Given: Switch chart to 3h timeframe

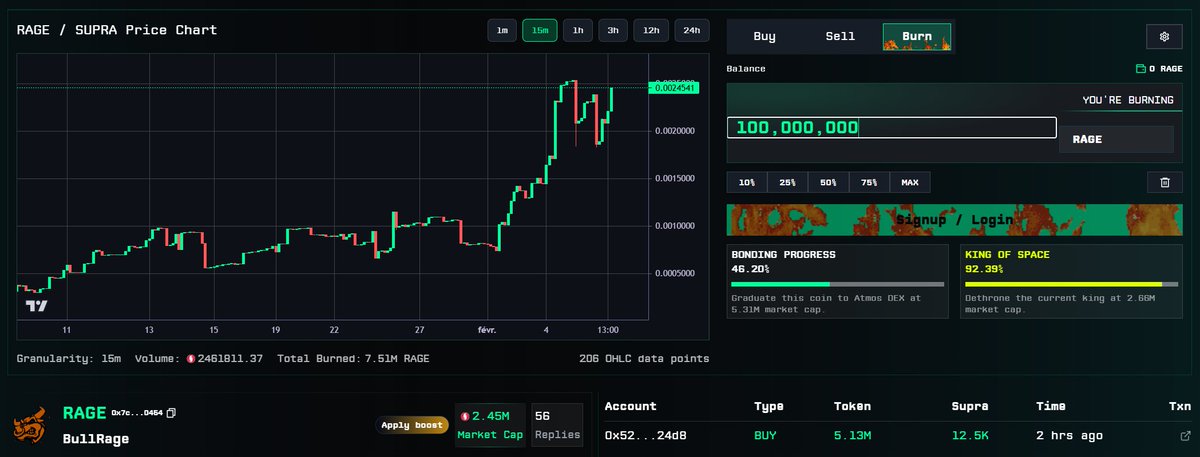Looking at the screenshot, I should (613, 30).
